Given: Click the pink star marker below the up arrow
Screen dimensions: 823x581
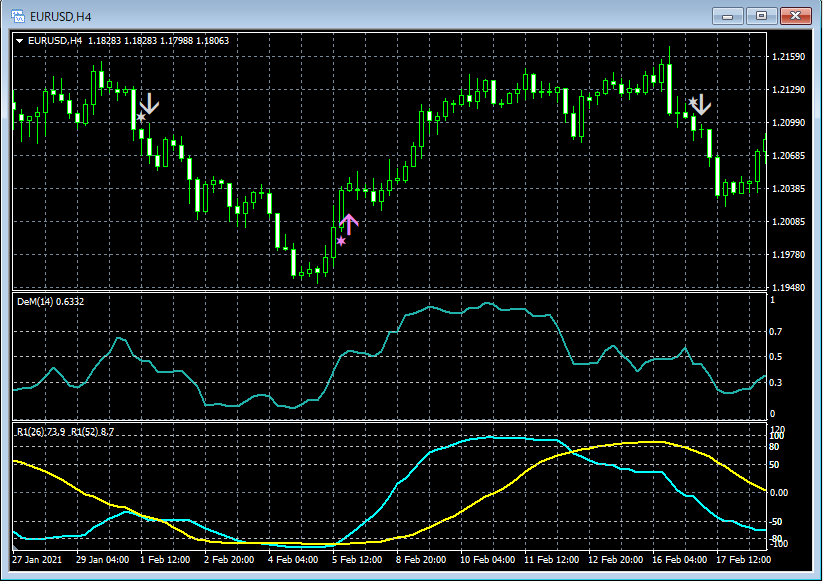Looking at the screenshot, I should (341, 241).
